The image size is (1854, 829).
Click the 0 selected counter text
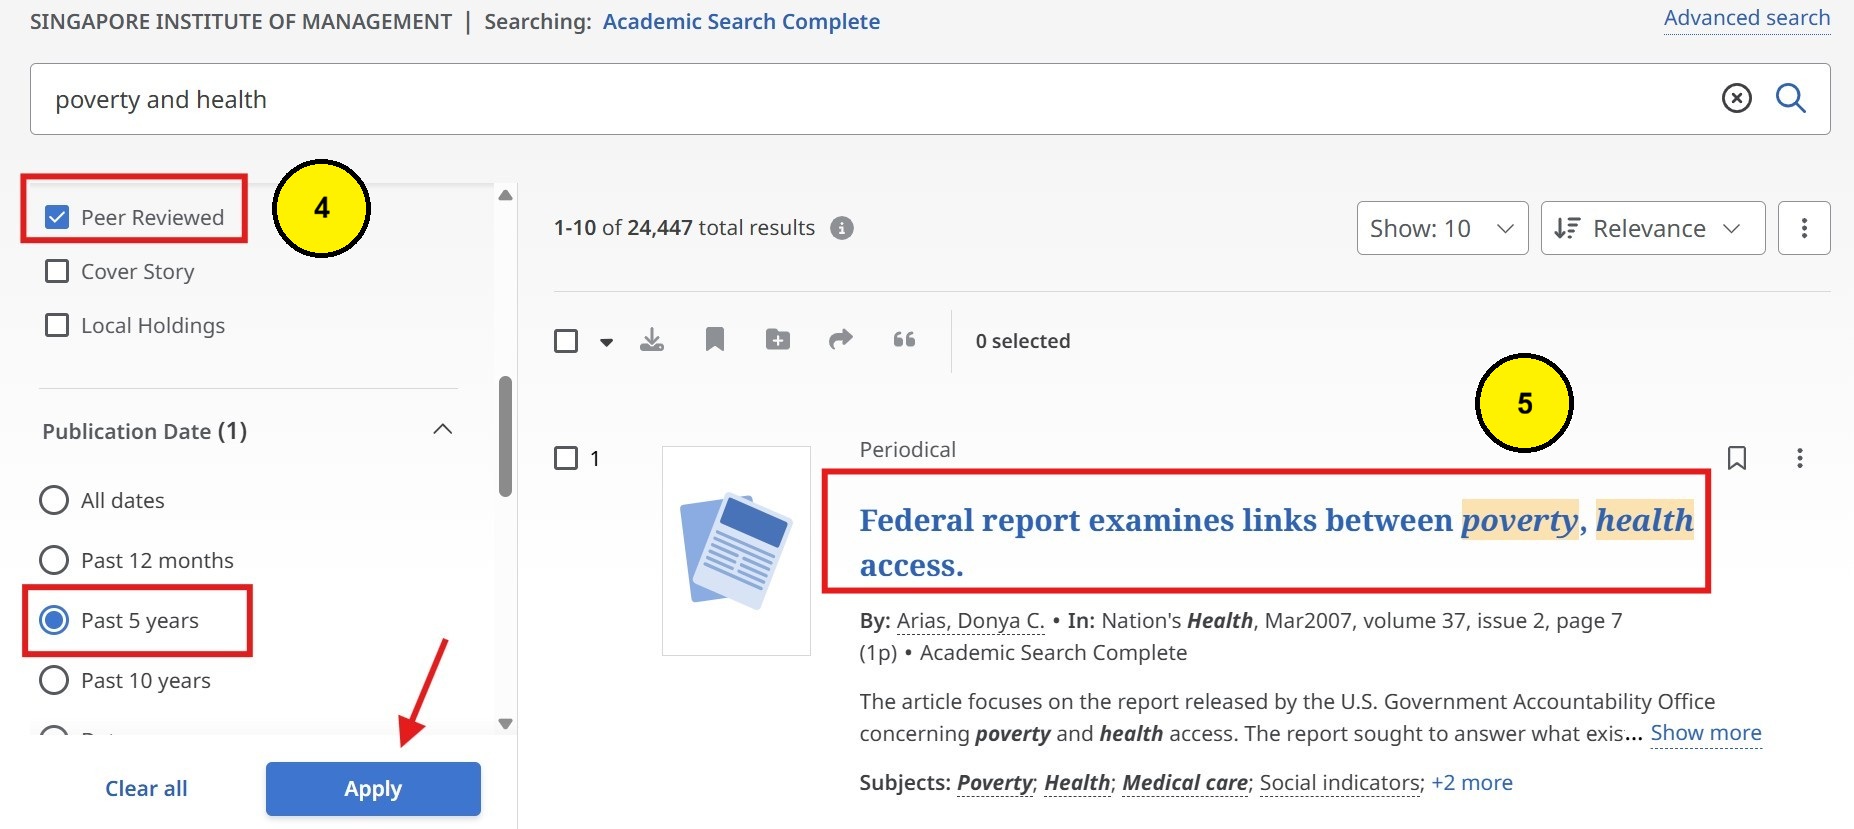[1022, 341]
